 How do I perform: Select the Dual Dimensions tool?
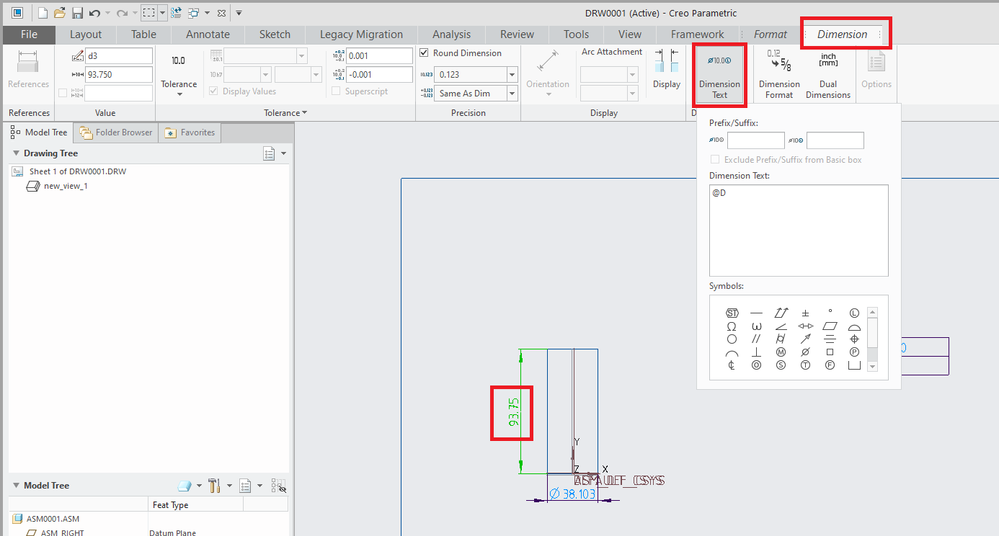tap(828, 73)
